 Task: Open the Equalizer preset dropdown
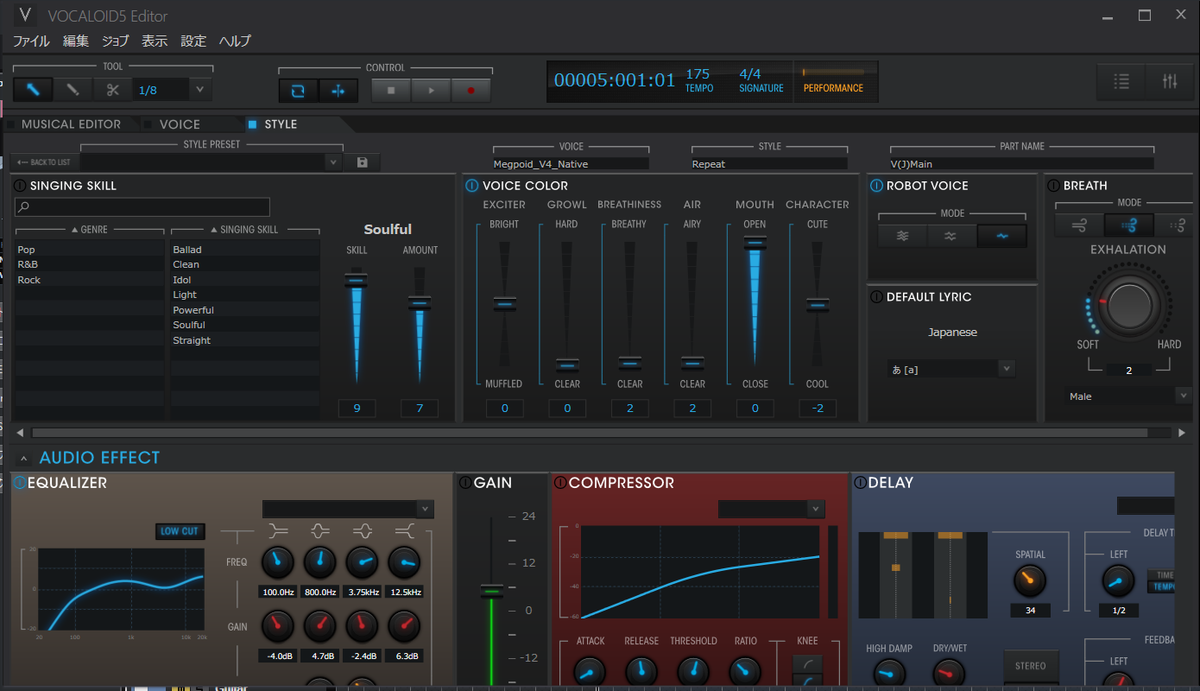[x=426, y=509]
